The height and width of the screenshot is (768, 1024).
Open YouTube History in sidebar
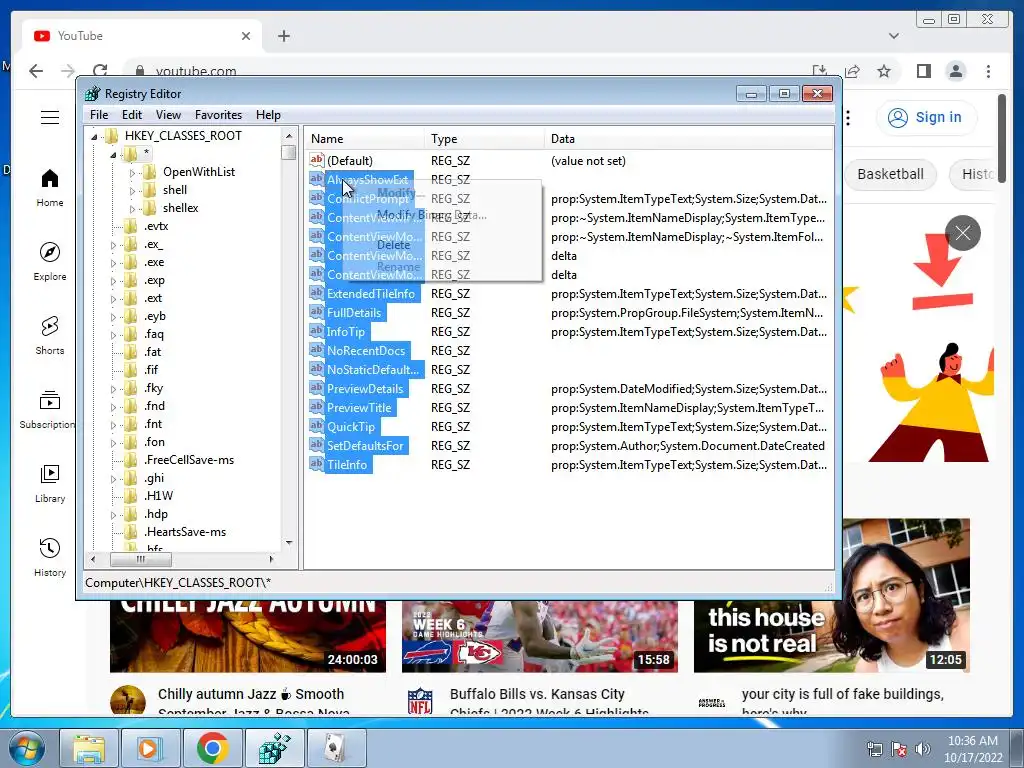tap(50, 557)
